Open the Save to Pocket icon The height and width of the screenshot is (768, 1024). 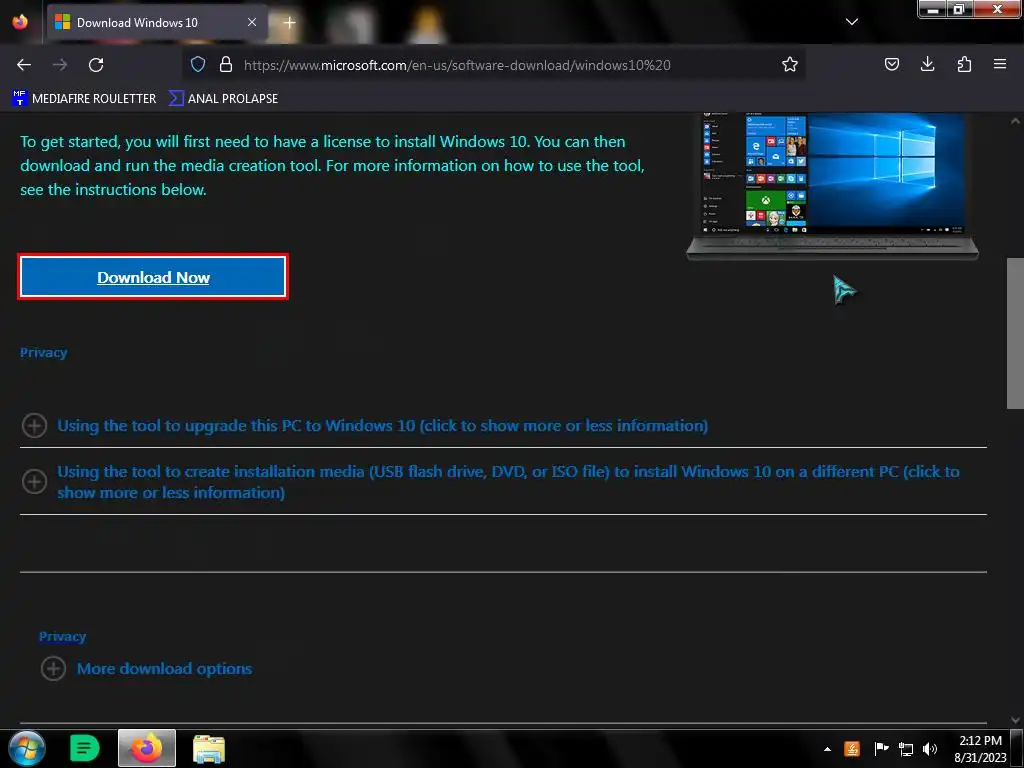tap(891, 64)
